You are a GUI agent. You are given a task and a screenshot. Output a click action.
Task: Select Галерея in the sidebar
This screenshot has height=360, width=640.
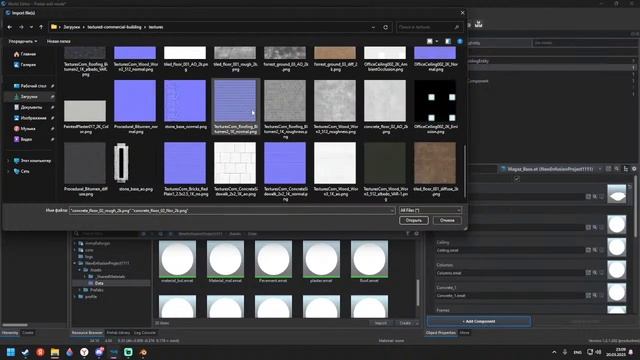pyautogui.click(x=24, y=64)
